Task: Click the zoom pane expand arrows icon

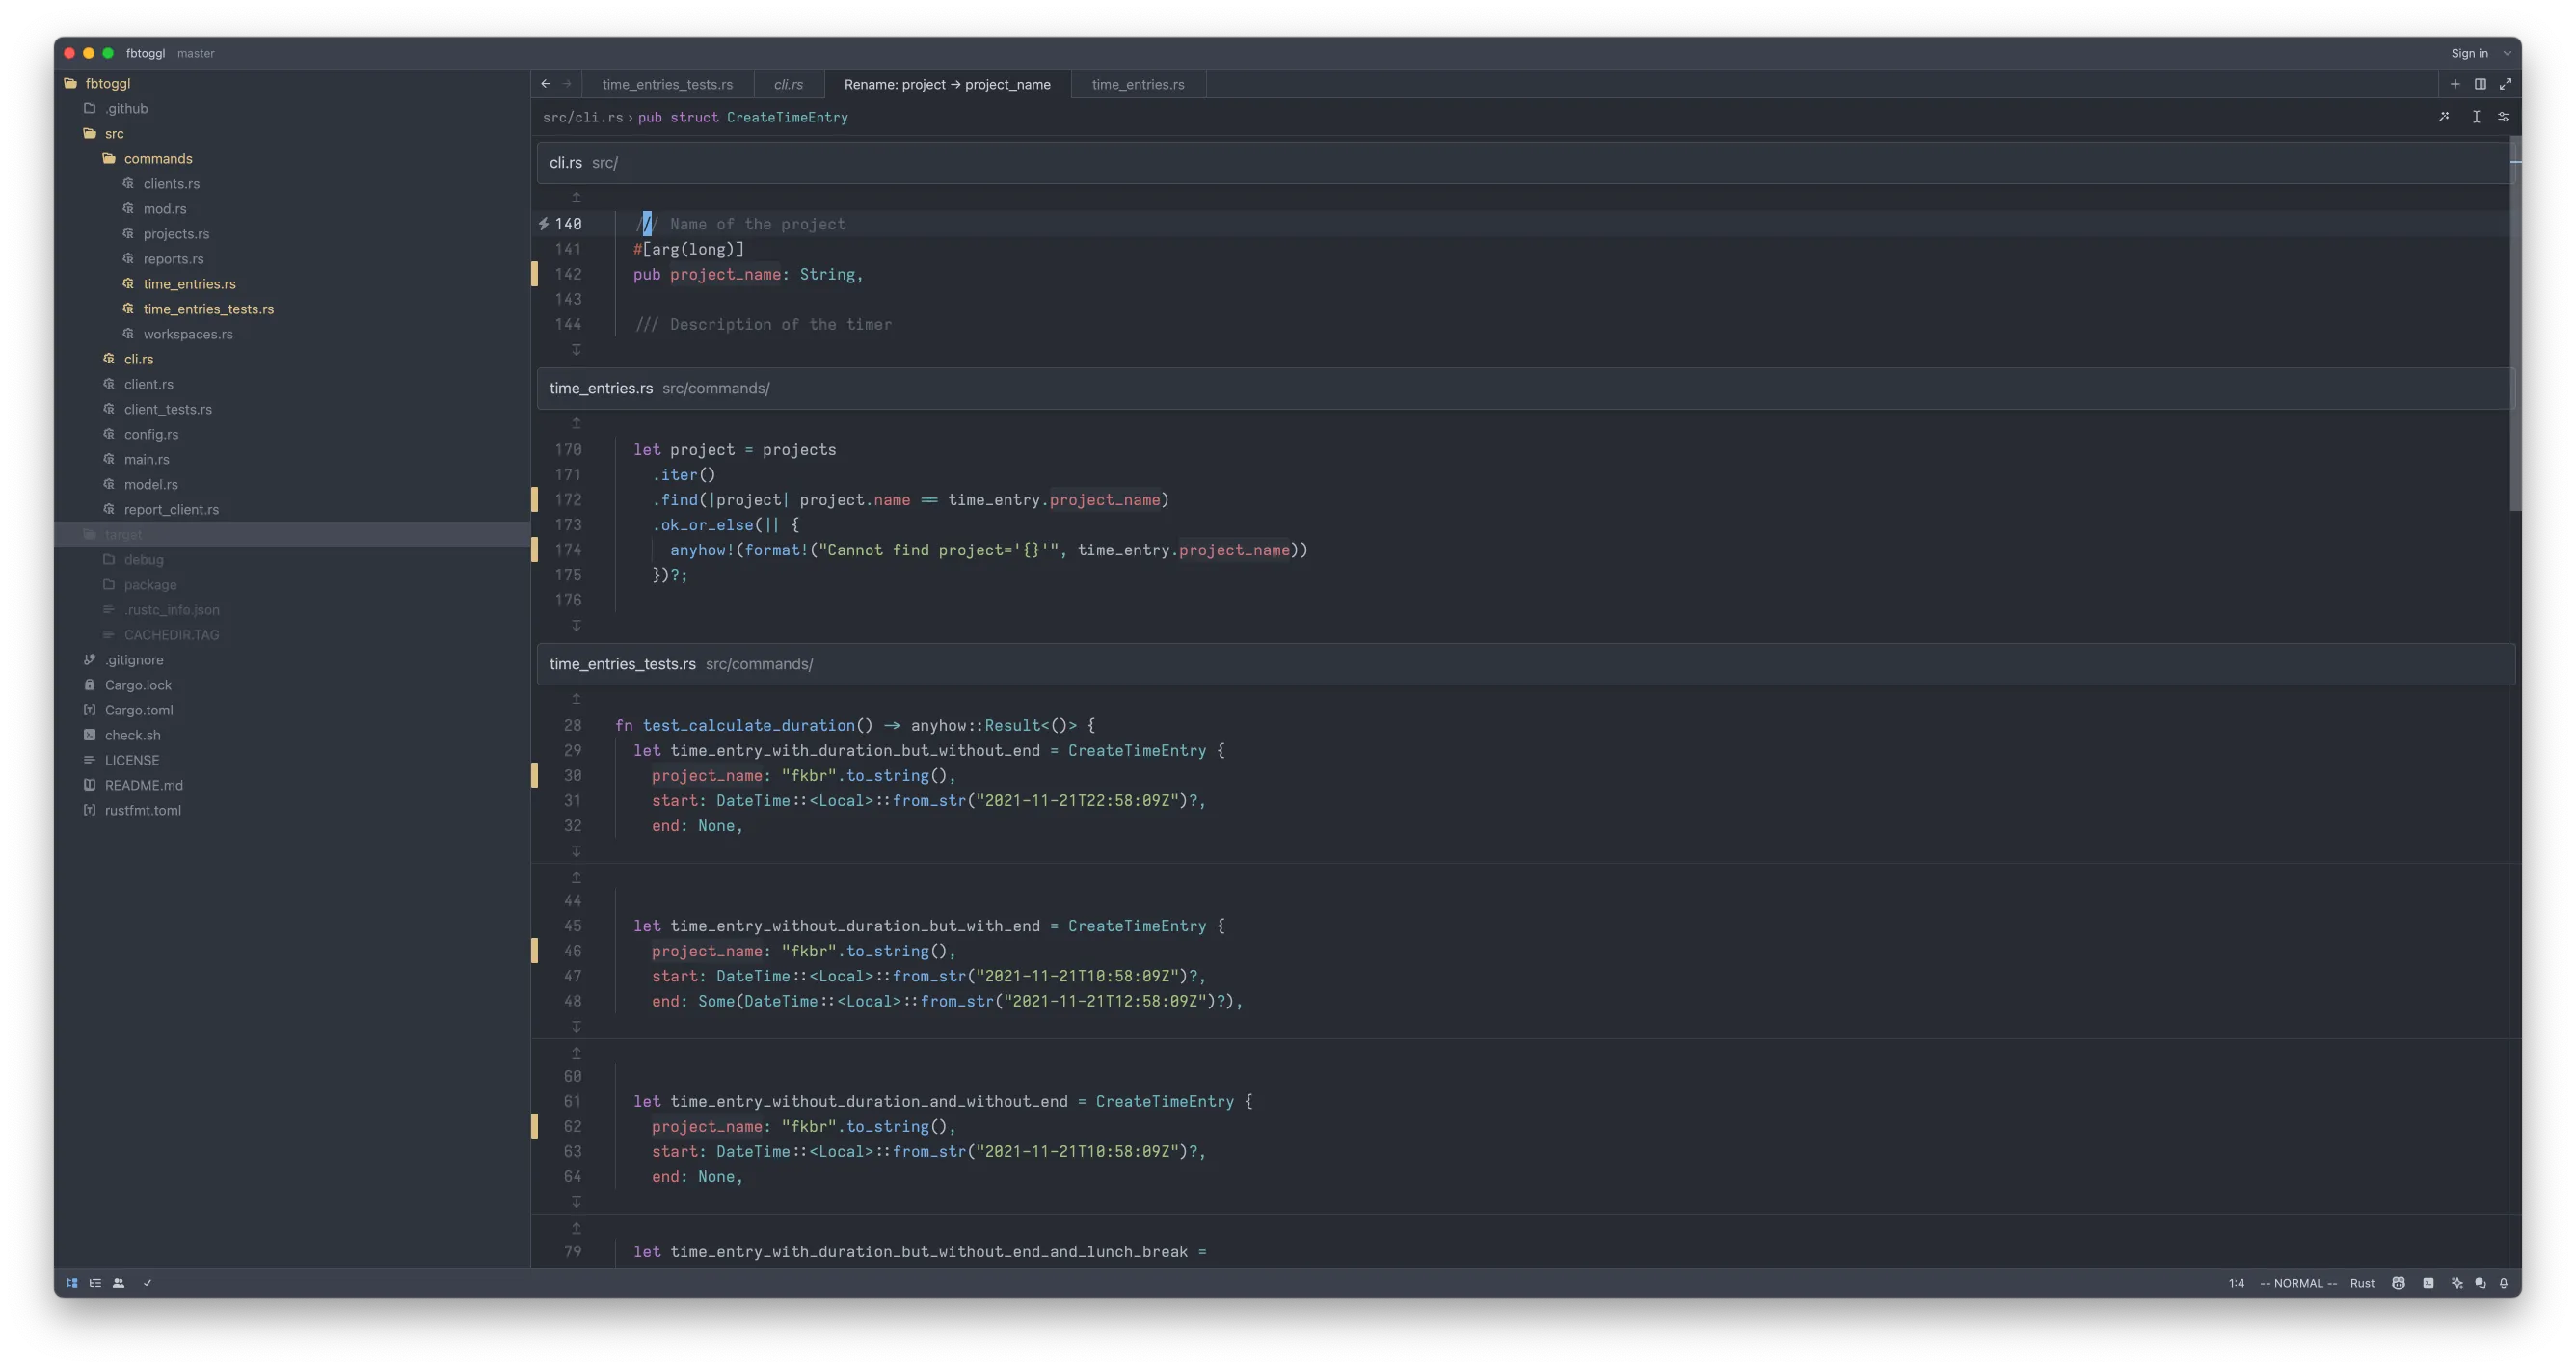Action: click(2505, 84)
